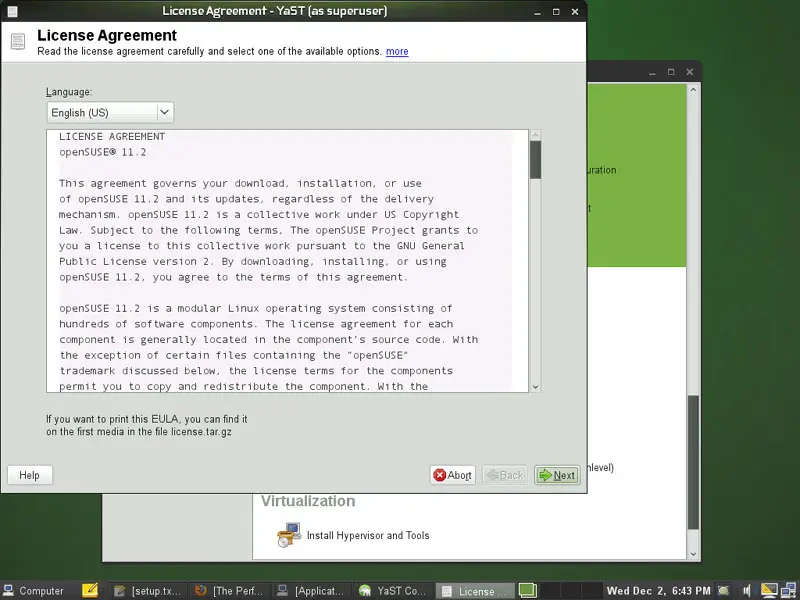Viewport: 800px width, 600px height.
Task: Click the grayed-out Back button
Action: (x=505, y=476)
